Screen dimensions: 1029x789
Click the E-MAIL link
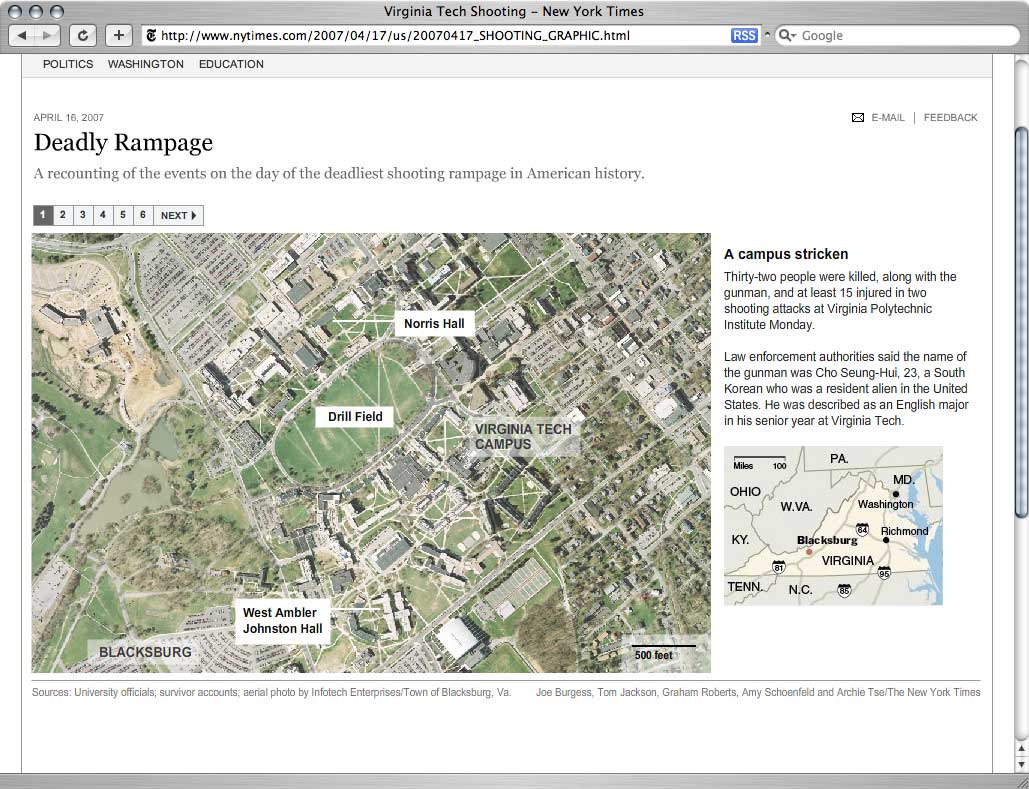pyautogui.click(x=888, y=117)
